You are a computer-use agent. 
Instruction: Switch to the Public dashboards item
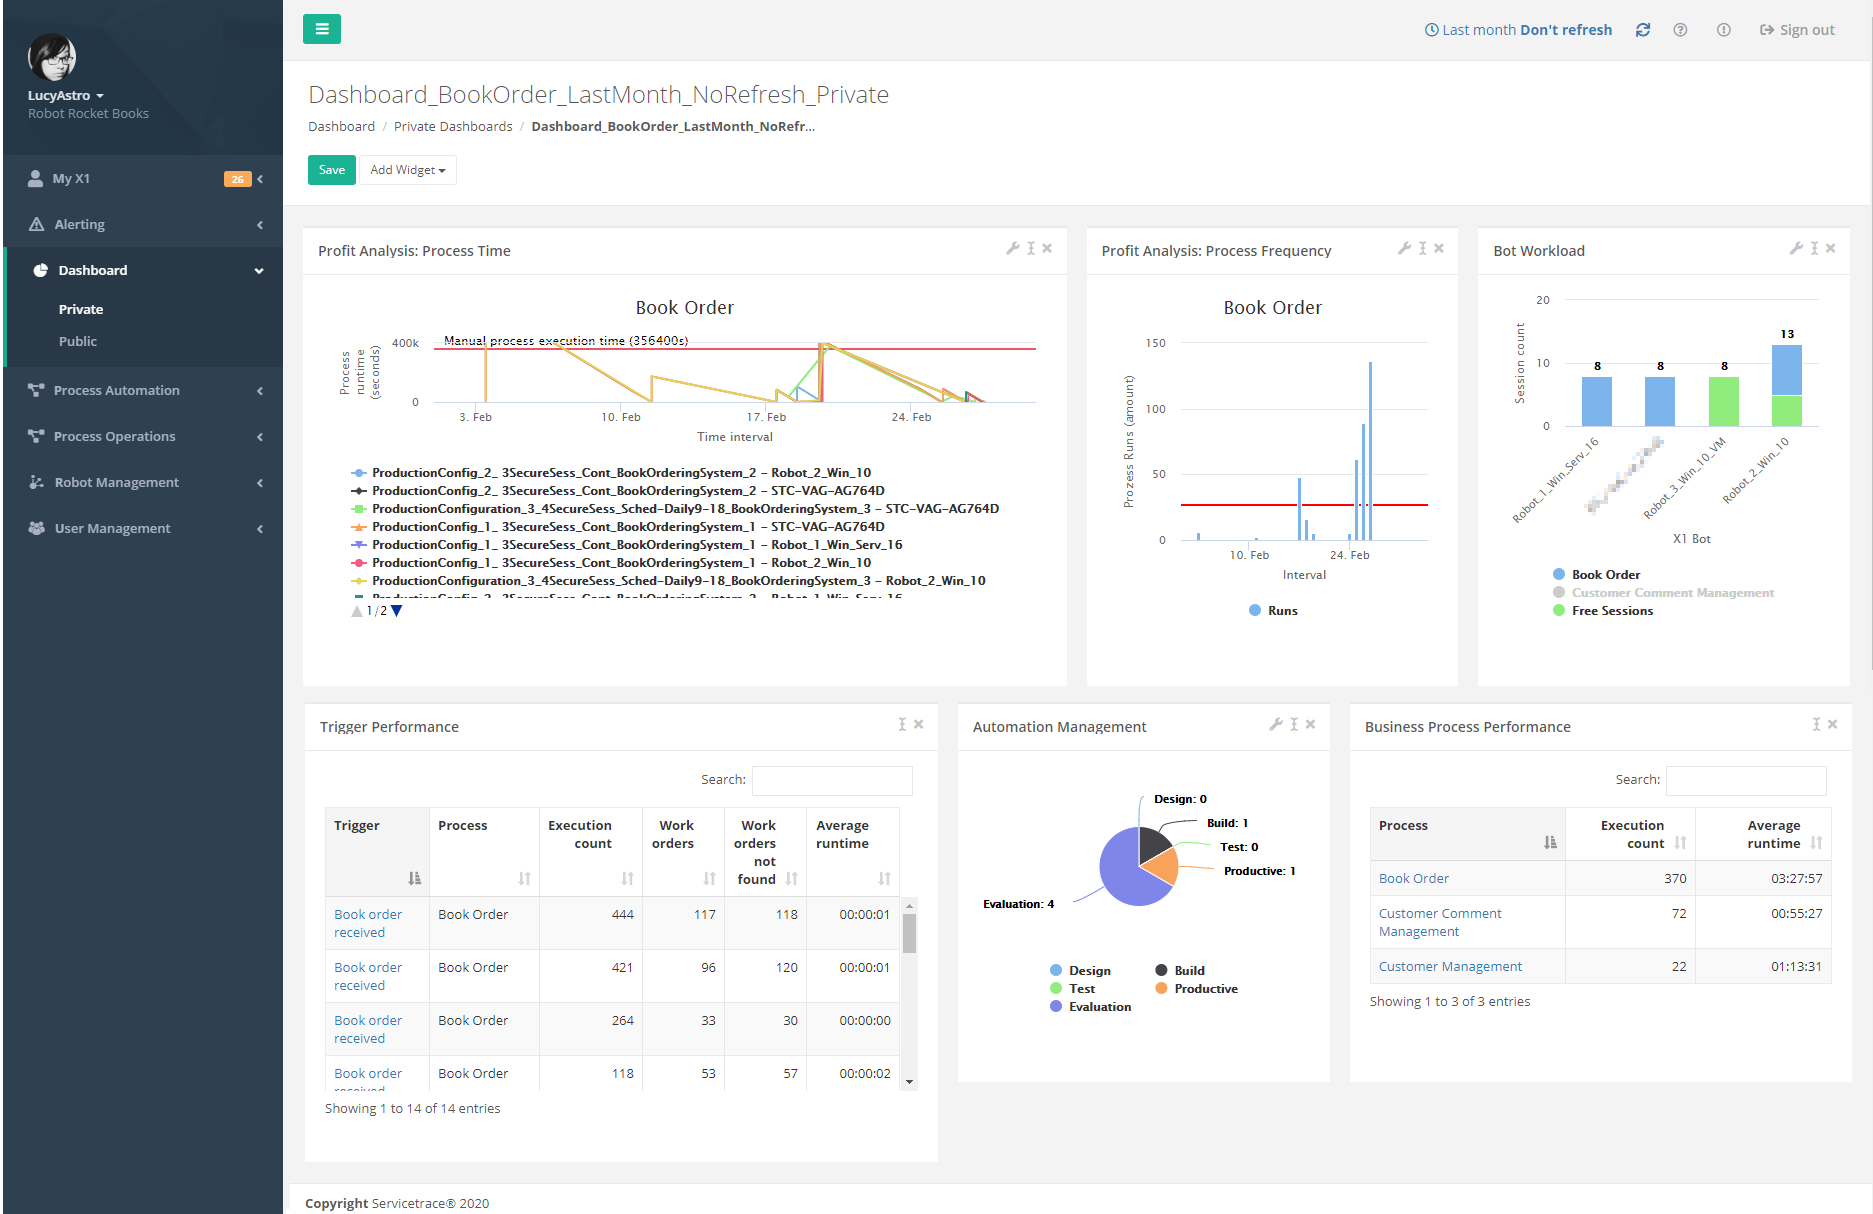point(78,341)
